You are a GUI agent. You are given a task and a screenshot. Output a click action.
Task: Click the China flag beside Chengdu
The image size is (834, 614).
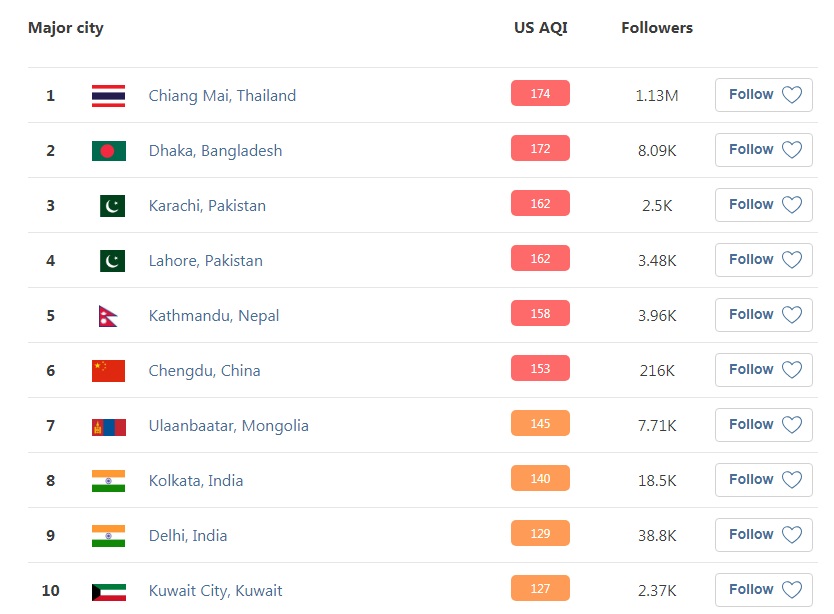(109, 371)
